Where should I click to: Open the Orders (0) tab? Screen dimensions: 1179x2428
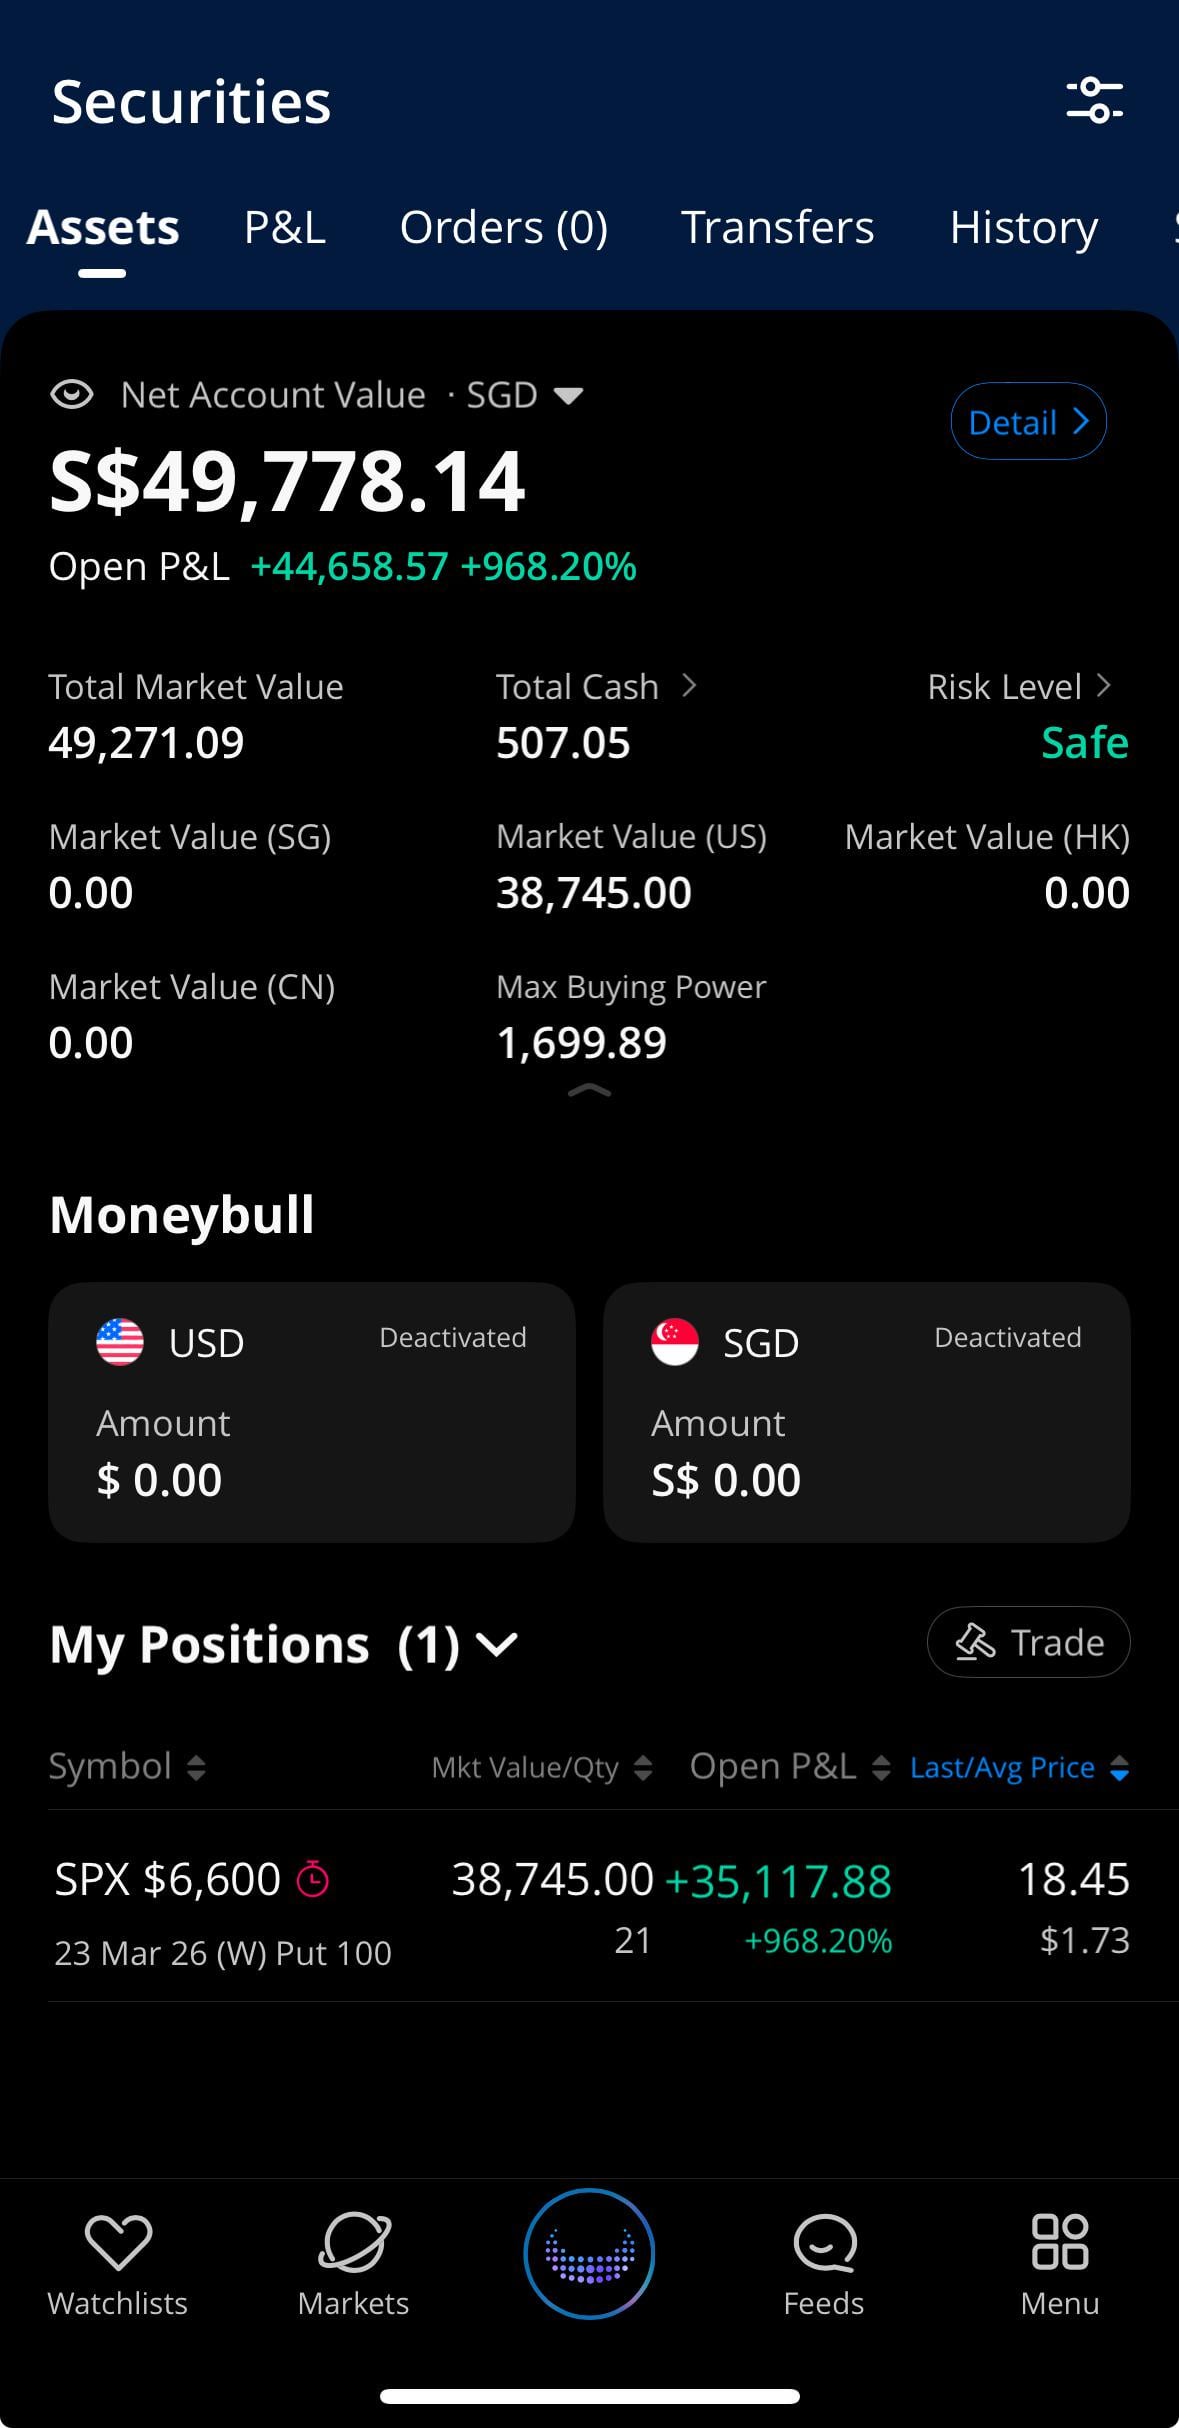[504, 228]
